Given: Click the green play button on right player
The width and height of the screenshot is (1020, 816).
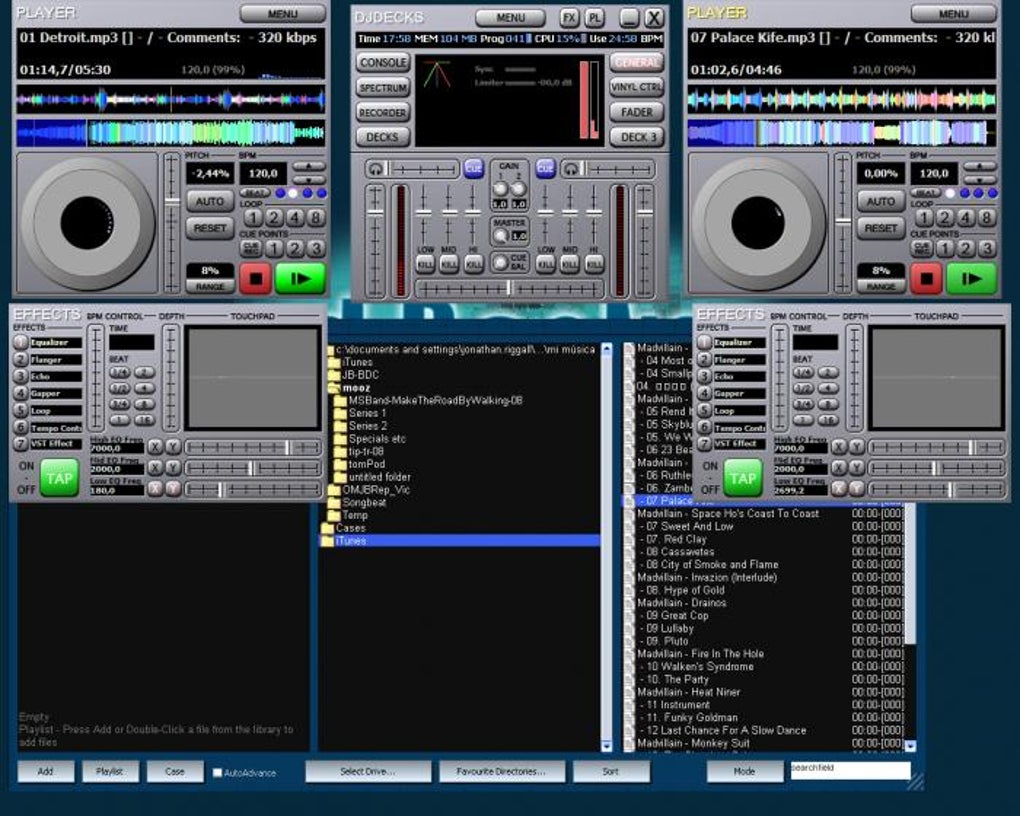Looking at the screenshot, I should [x=971, y=279].
